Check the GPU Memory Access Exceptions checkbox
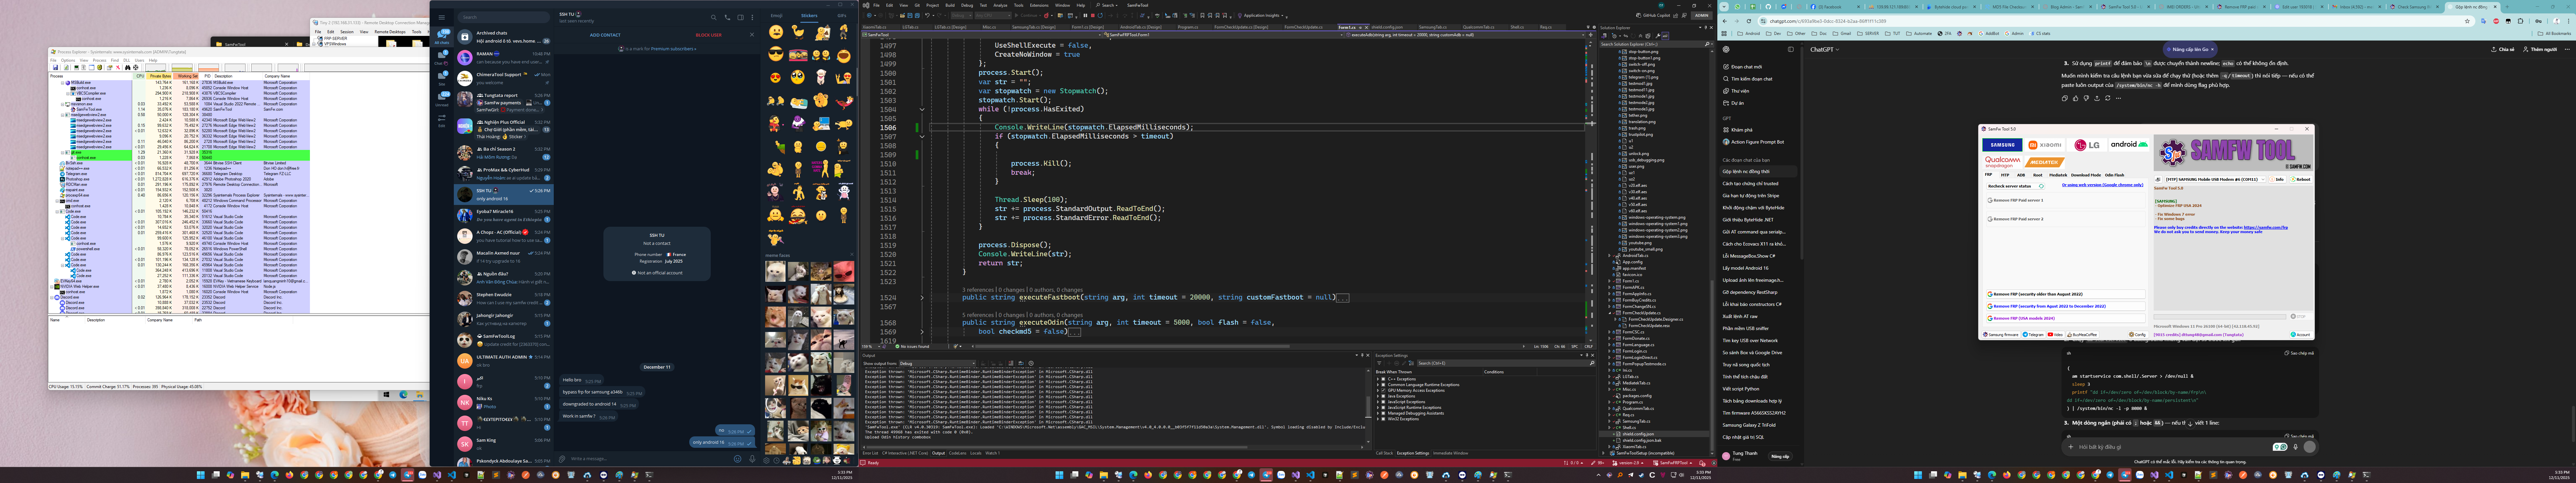This screenshot has height=483, width=2576. point(1383,390)
